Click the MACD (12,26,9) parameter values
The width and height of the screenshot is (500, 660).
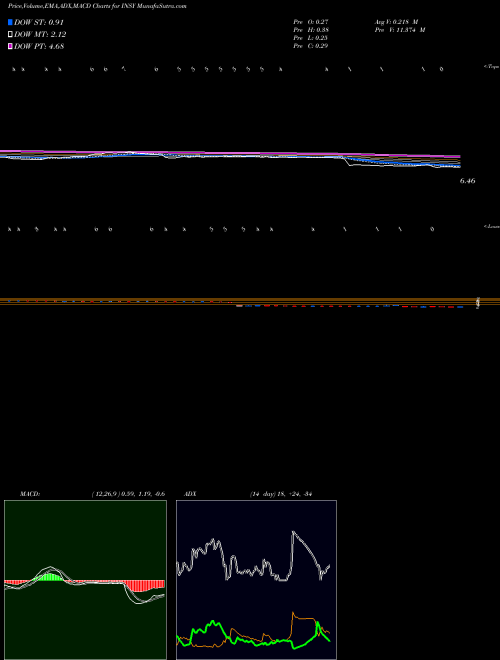[128, 494]
